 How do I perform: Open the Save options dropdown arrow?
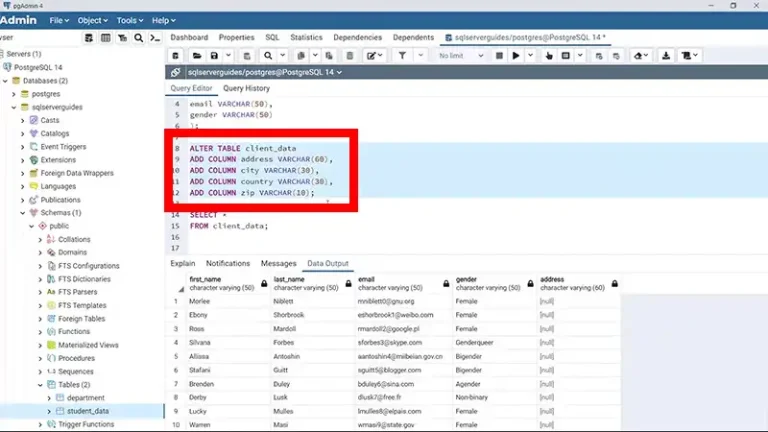[228, 56]
